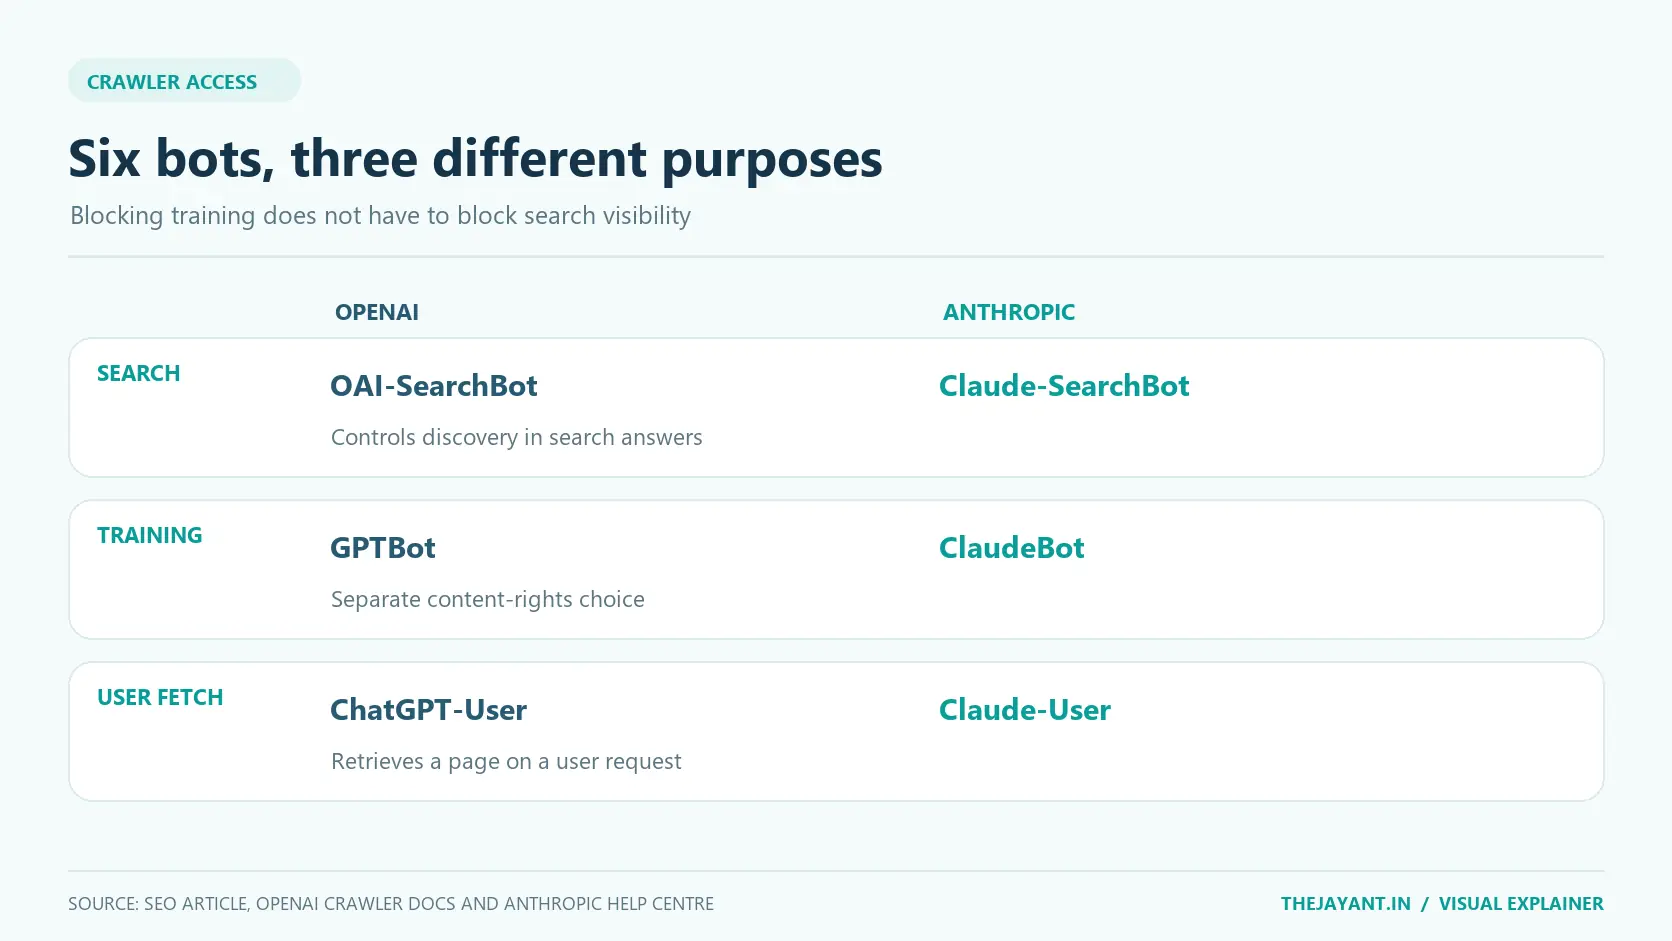1672x941 pixels.
Task: Select the ChatGPT-User name
Action: pos(428,710)
